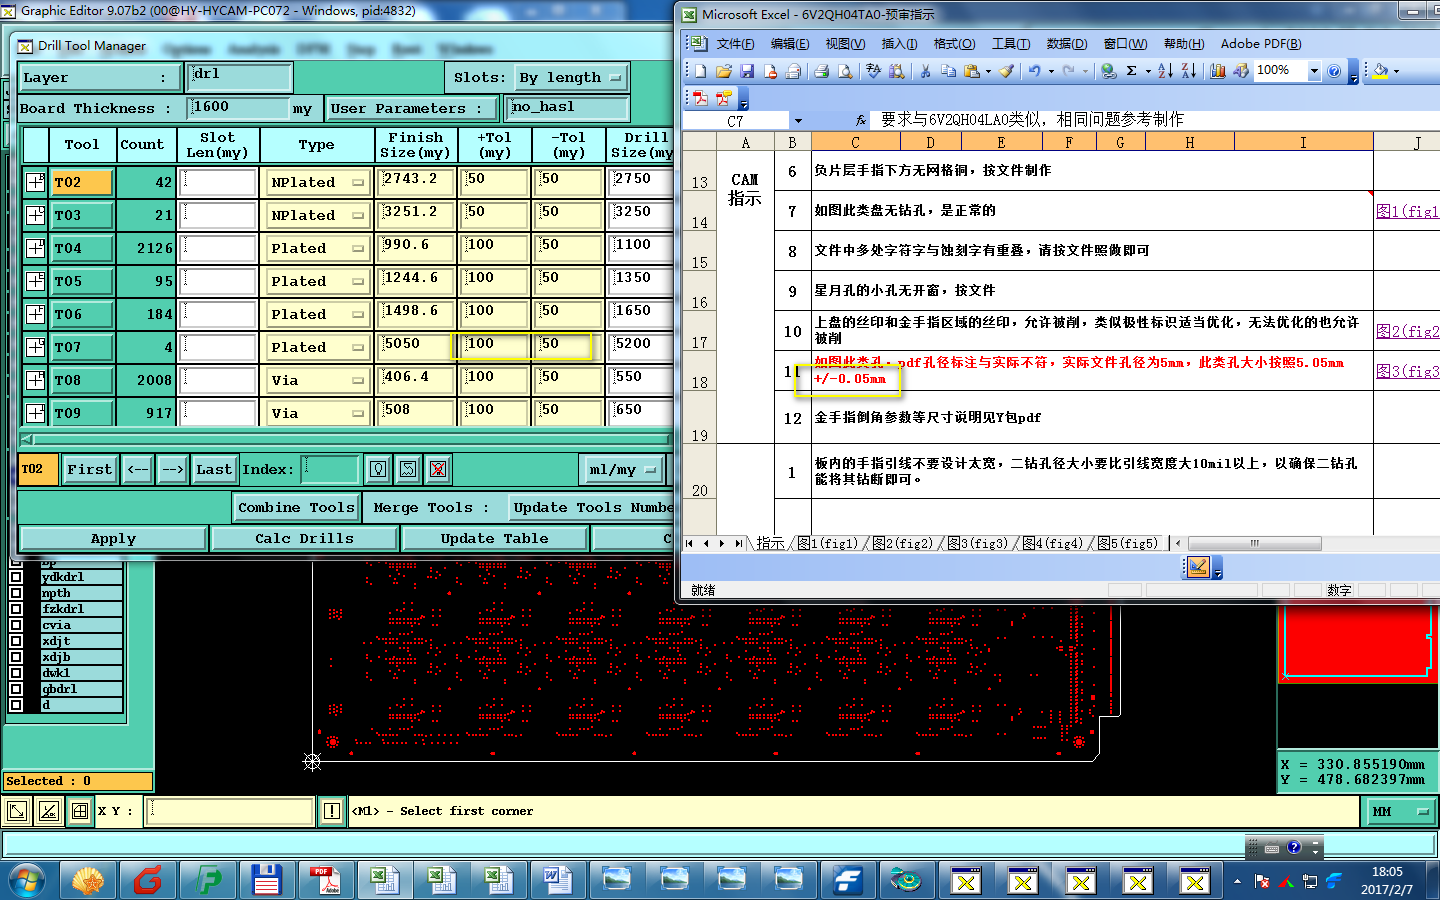Click the fx insert function icon

click(861, 121)
